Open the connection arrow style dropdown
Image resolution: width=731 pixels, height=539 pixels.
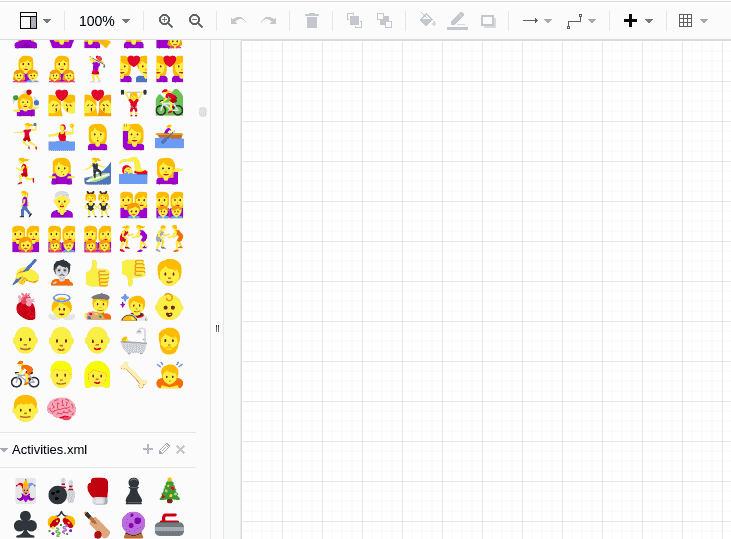tap(537, 21)
